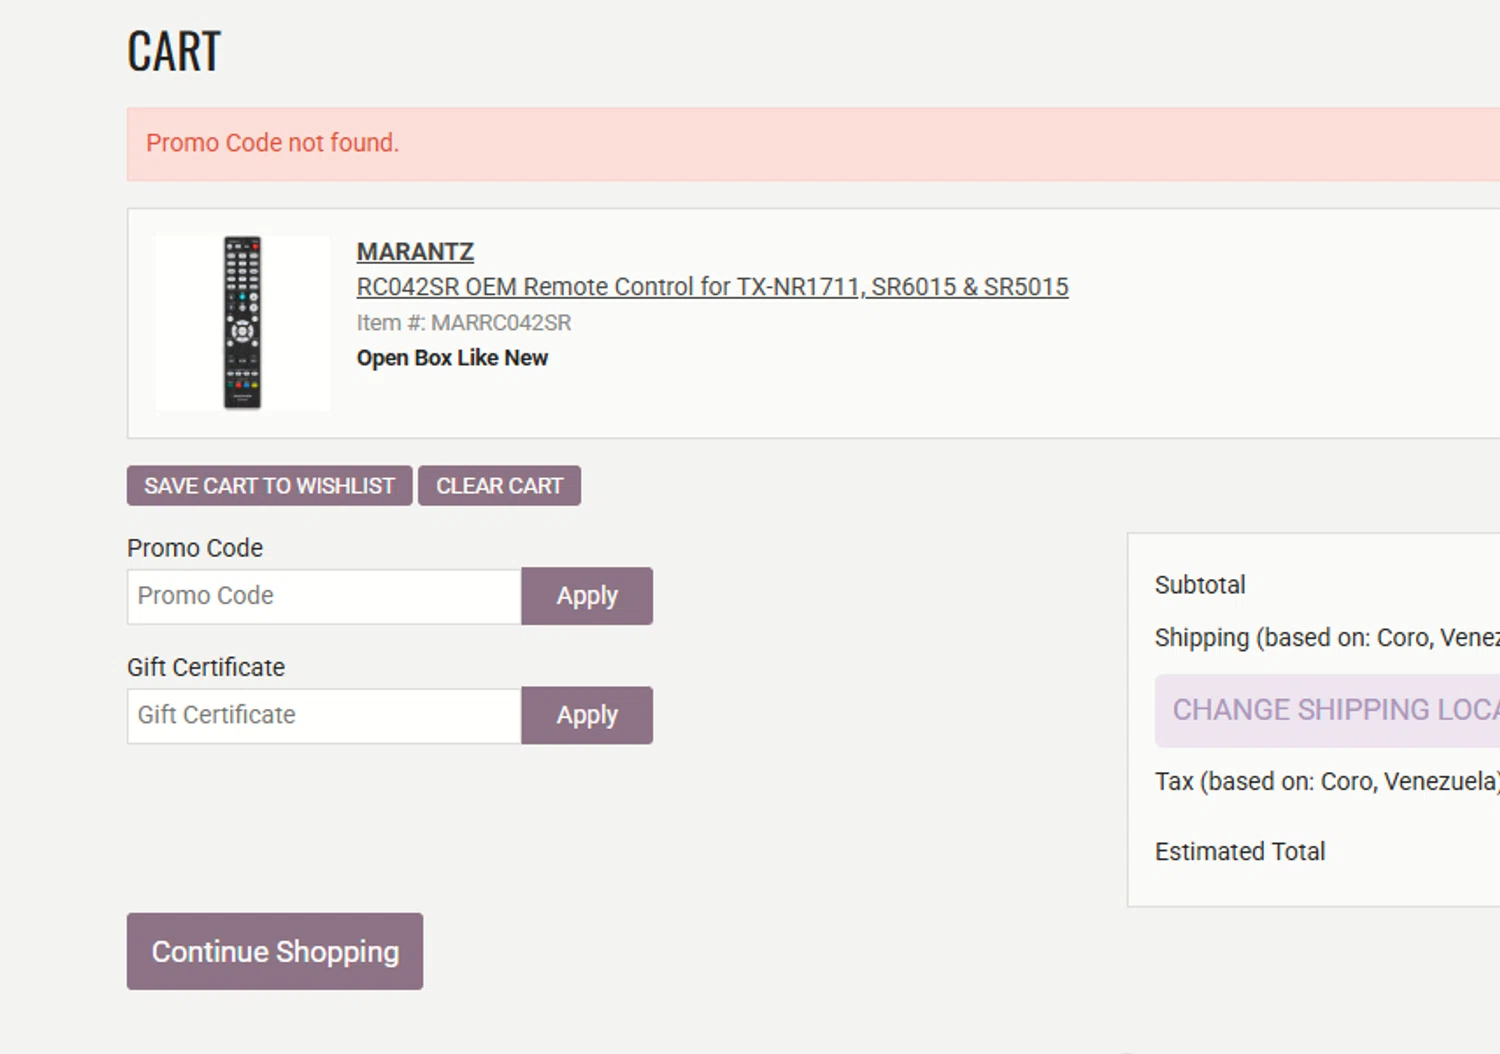Focus the Gift Certificate input field

click(324, 715)
